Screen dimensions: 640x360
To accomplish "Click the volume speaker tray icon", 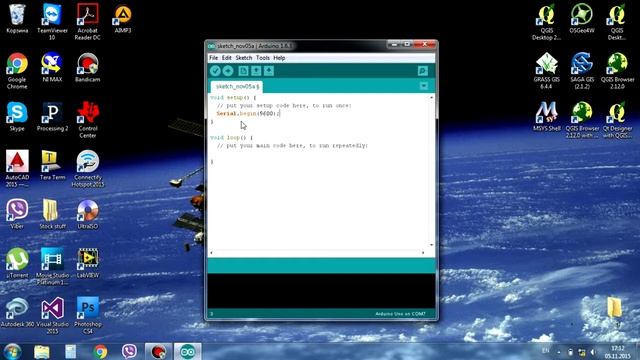I will [593, 352].
